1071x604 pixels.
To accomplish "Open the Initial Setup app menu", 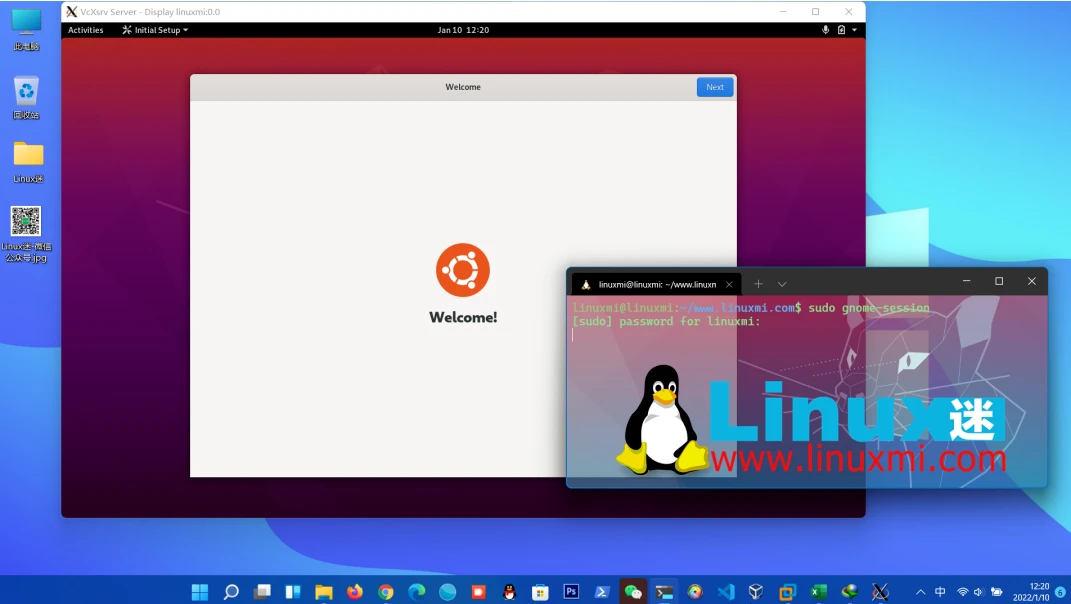I will [155, 30].
